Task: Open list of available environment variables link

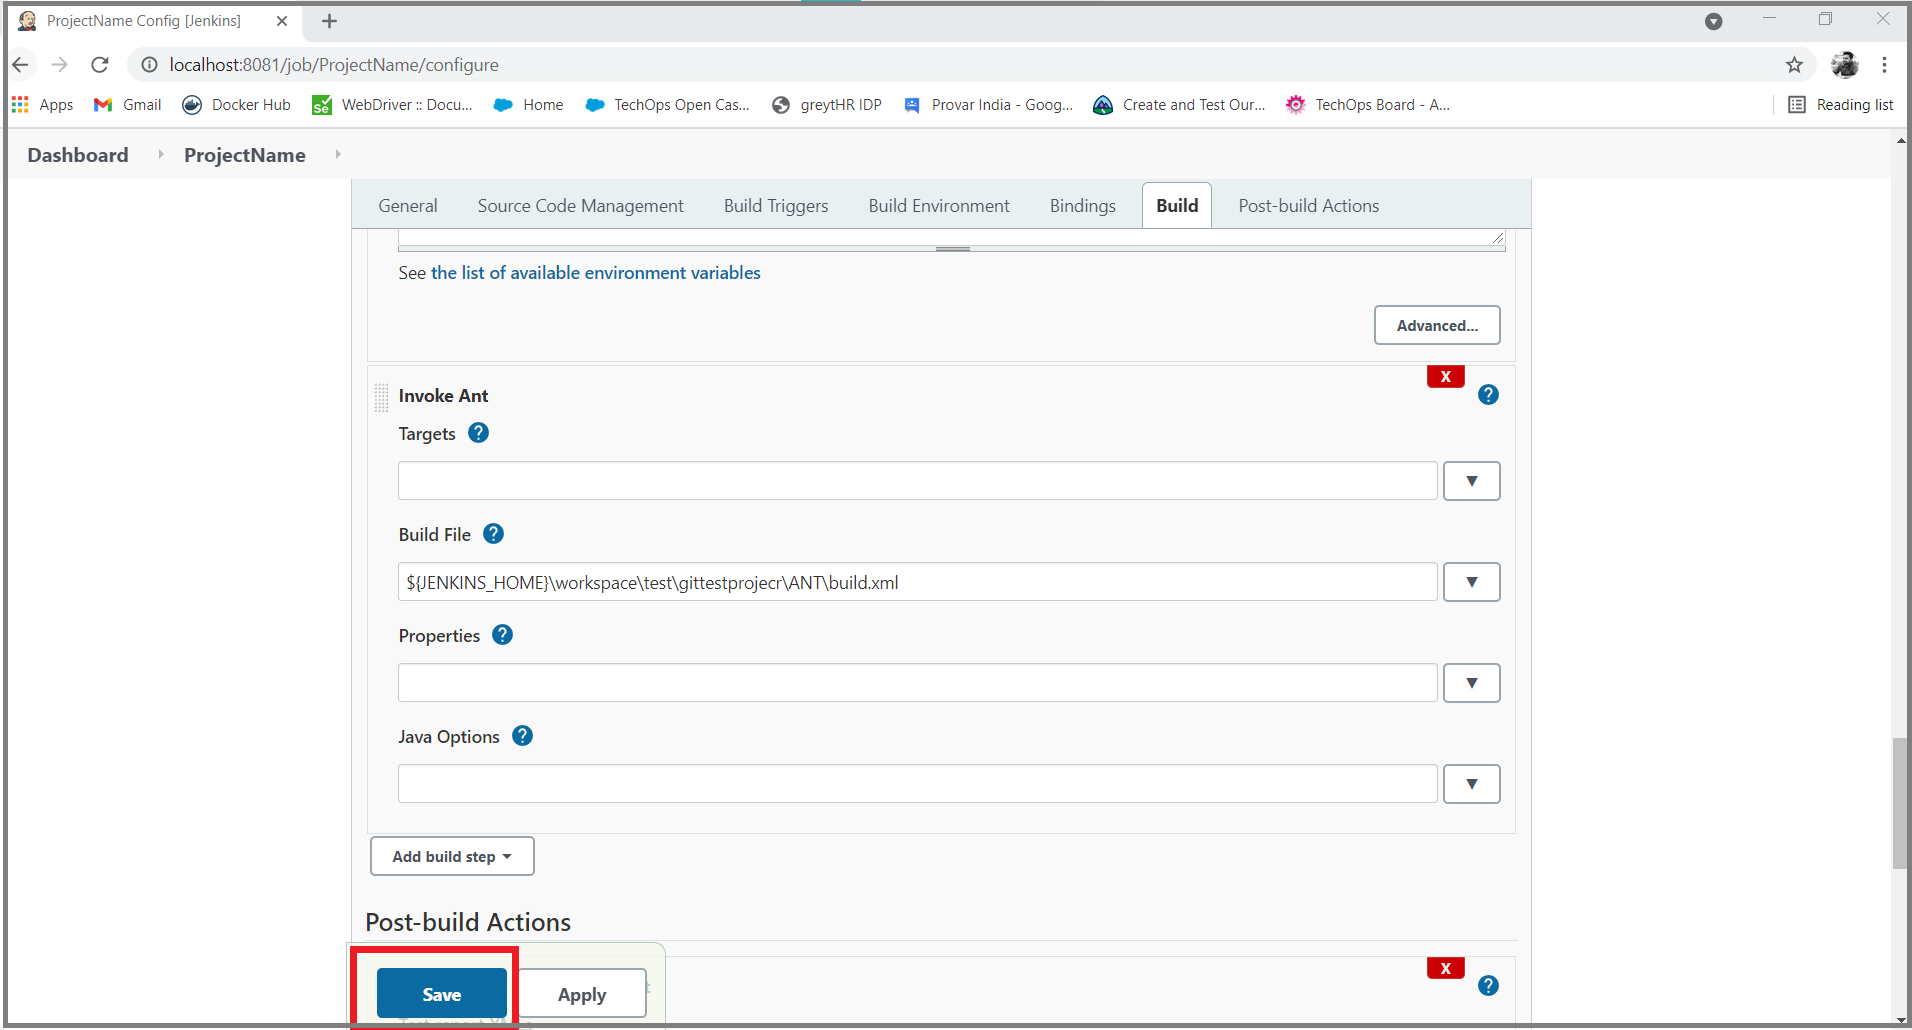Action: [x=596, y=273]
